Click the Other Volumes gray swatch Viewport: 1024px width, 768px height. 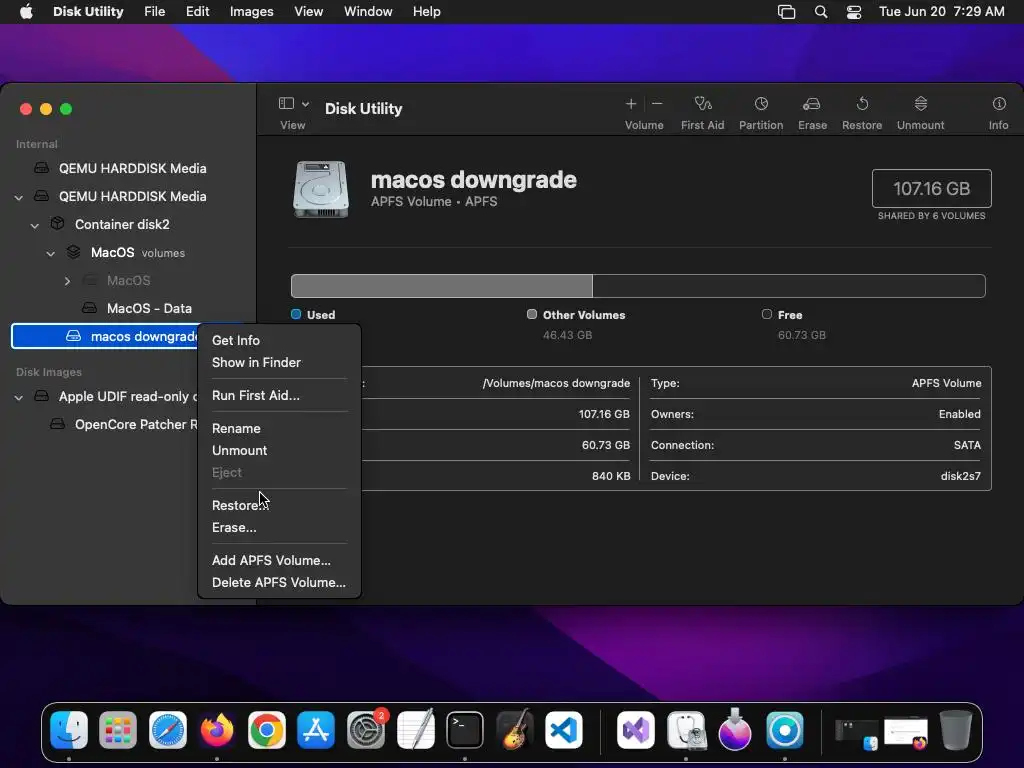[532, 314]
